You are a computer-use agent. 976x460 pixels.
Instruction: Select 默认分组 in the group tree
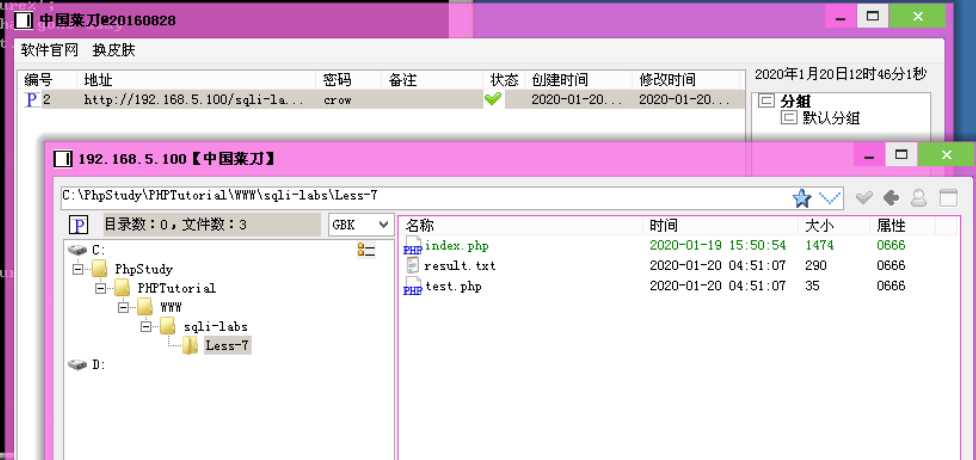(x=832, y=118)
